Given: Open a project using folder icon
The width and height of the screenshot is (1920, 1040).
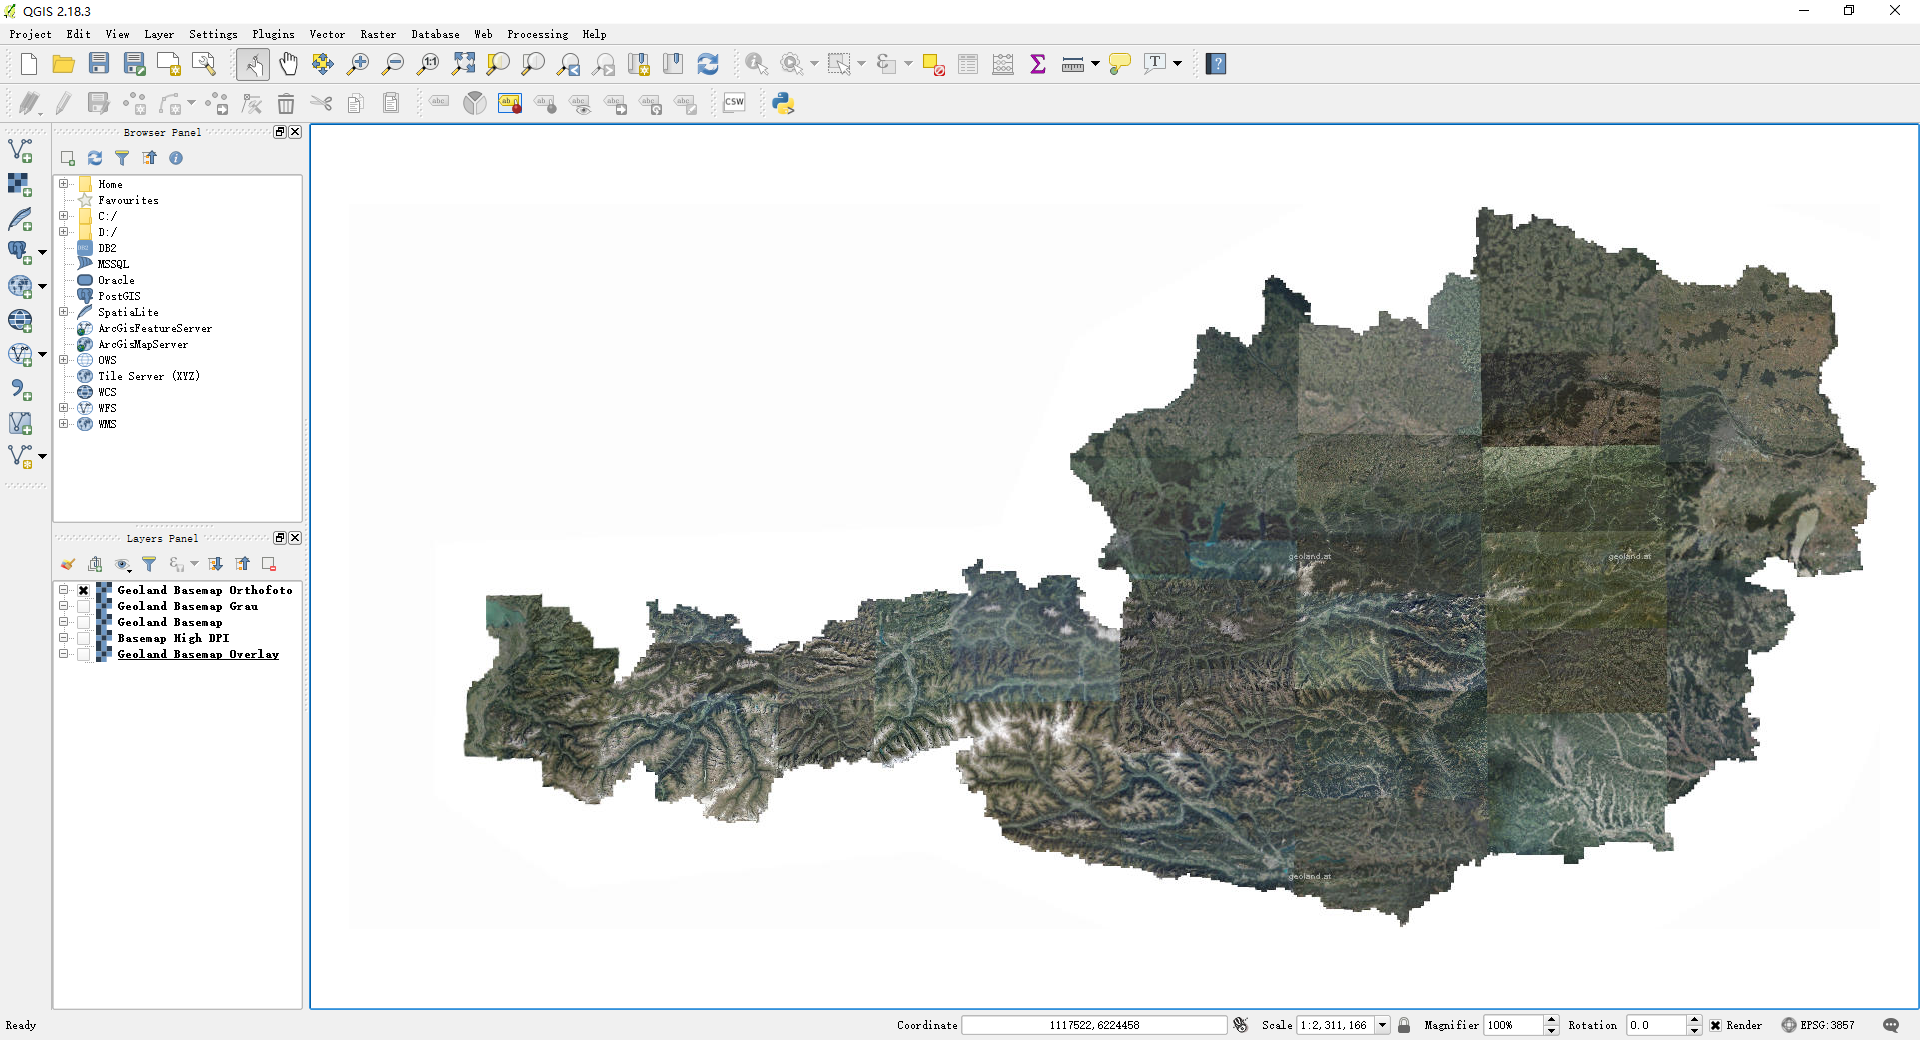Looking at the screenshot, I should click(63, 64).
